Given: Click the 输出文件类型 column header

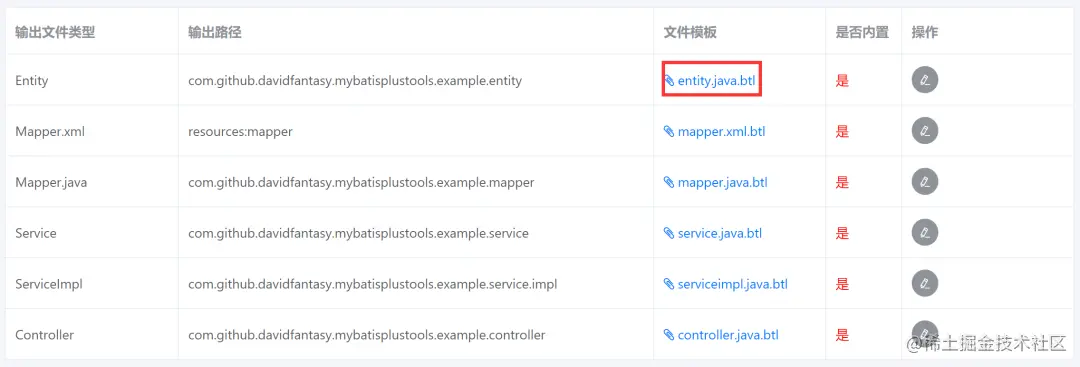Looking at the screenshot, I should (55, 32).
